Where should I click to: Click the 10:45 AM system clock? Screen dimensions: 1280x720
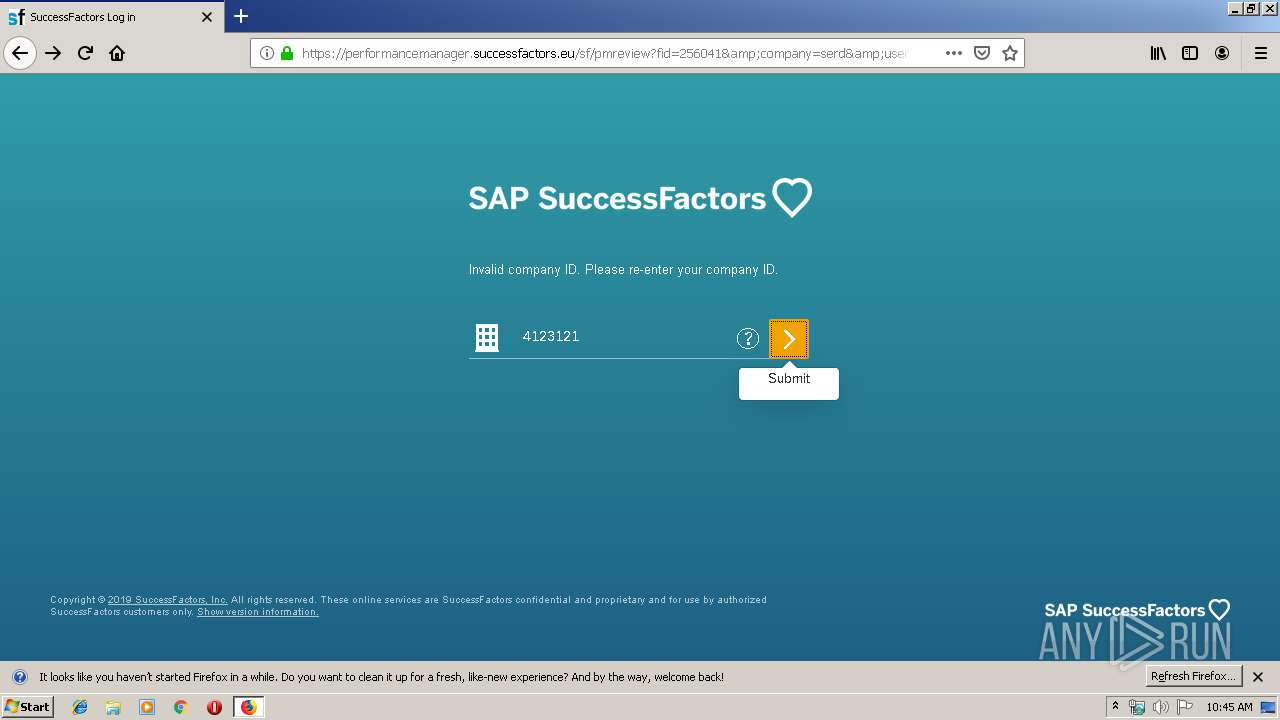tap(1229, 707)
